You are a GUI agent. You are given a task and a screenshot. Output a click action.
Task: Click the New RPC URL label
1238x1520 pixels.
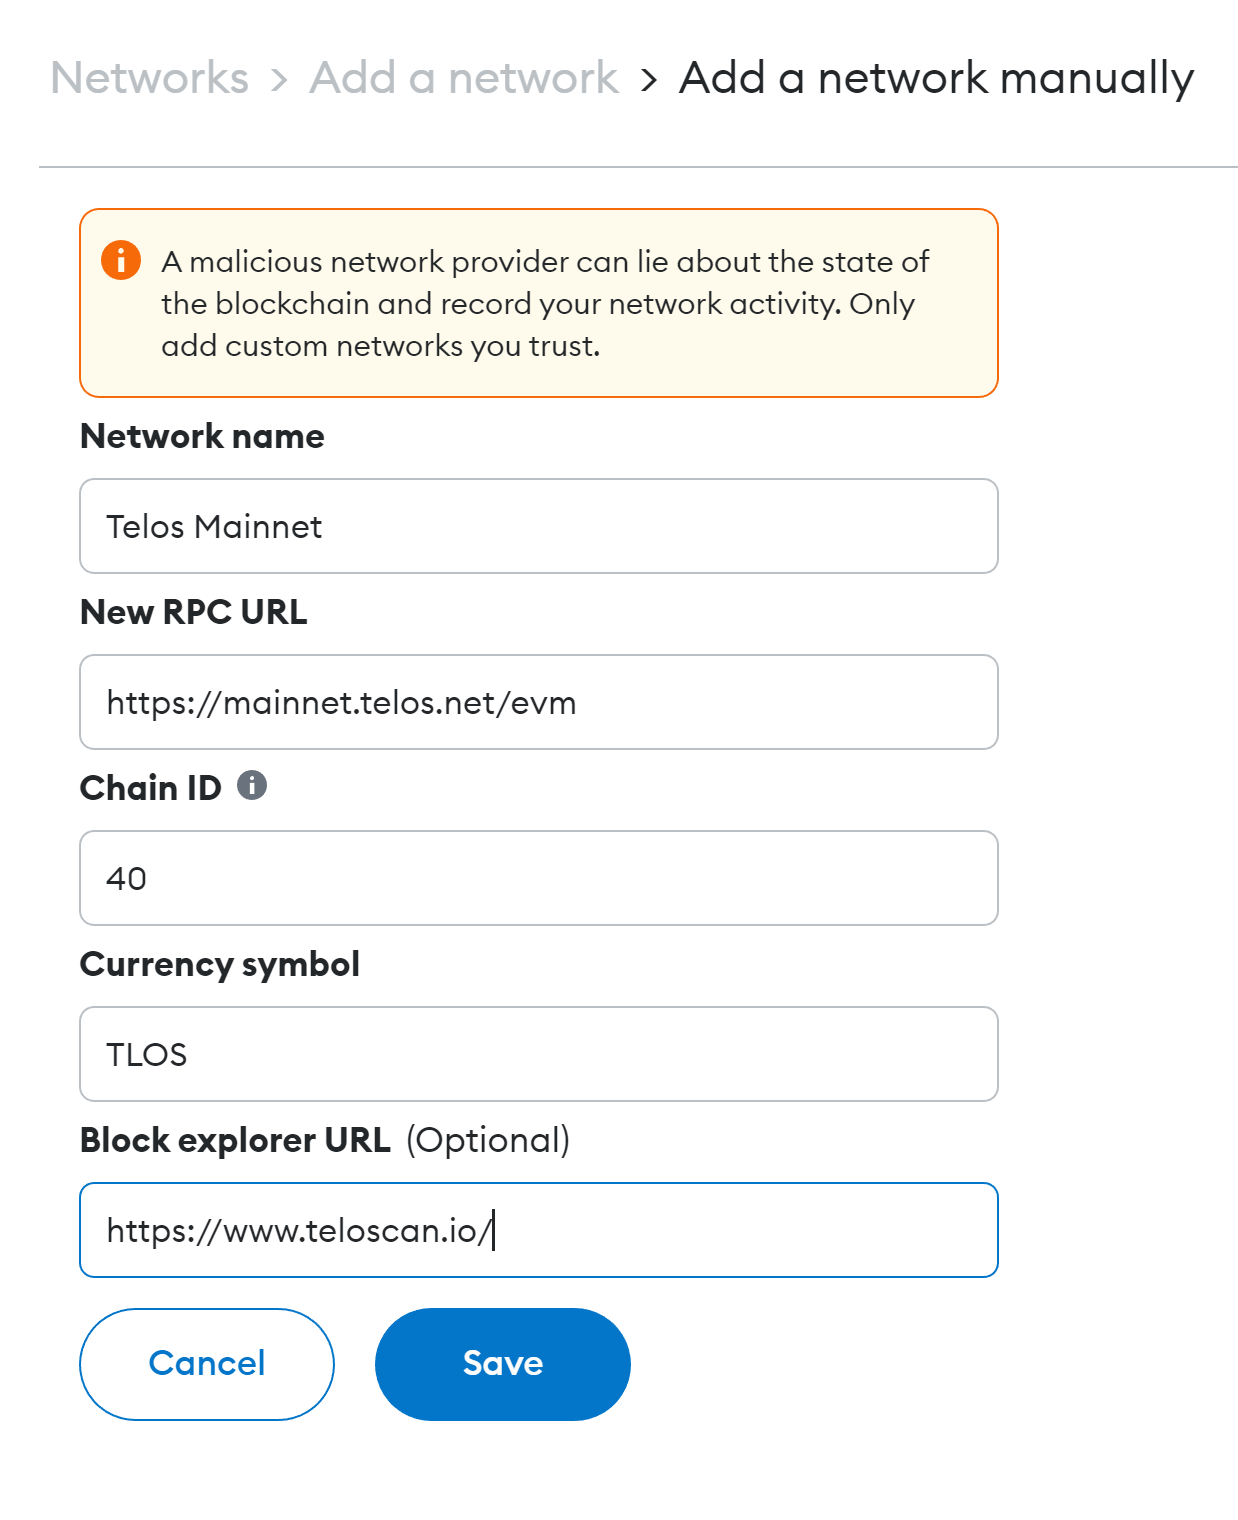point(193,612)
